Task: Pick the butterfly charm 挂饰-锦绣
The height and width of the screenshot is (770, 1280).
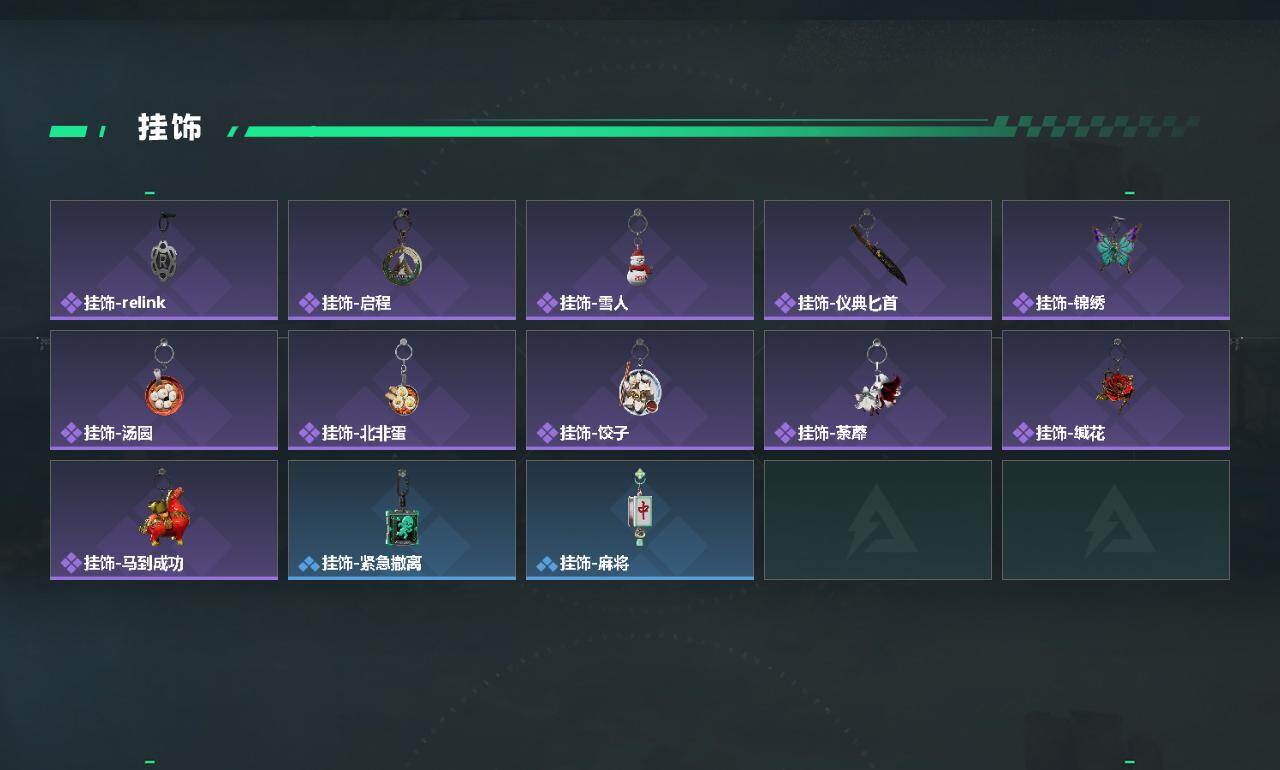Action: pos(1116,245)
